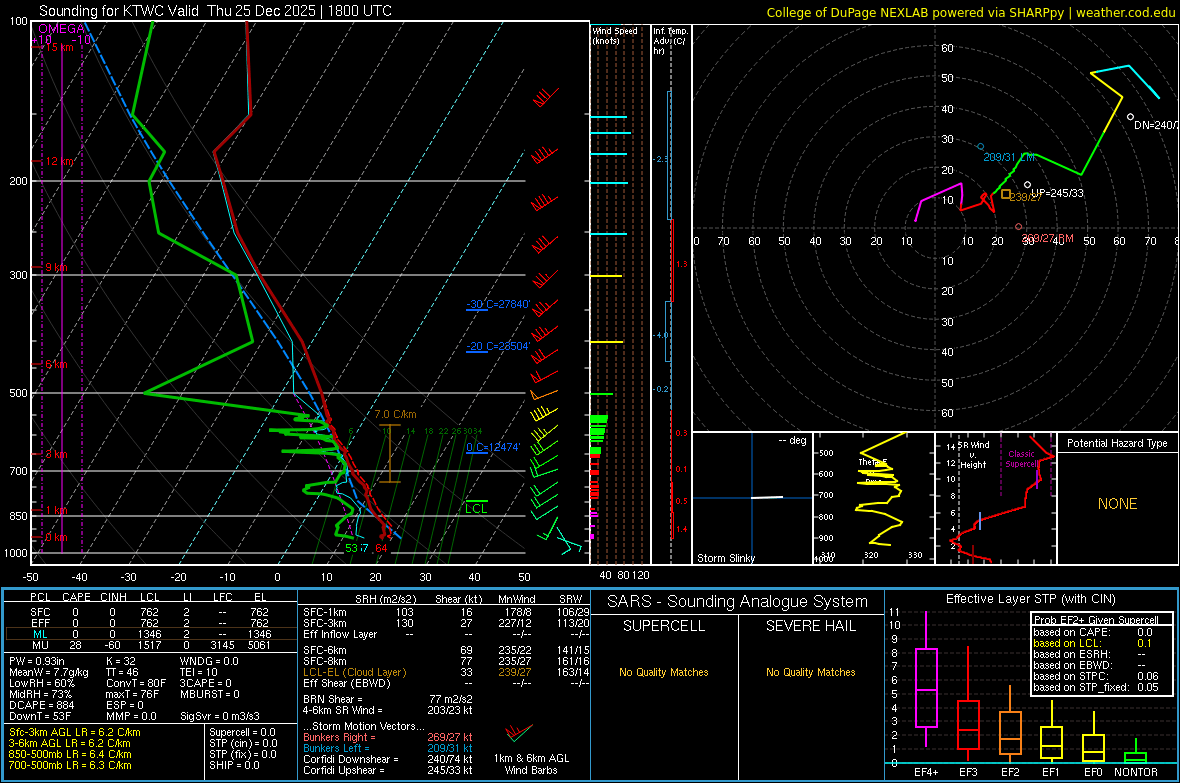This screenshot has height=783, width=1180.
Task: Click the weather.cod.edu NEXLAB credit text
Action: [x=970, y=12]
